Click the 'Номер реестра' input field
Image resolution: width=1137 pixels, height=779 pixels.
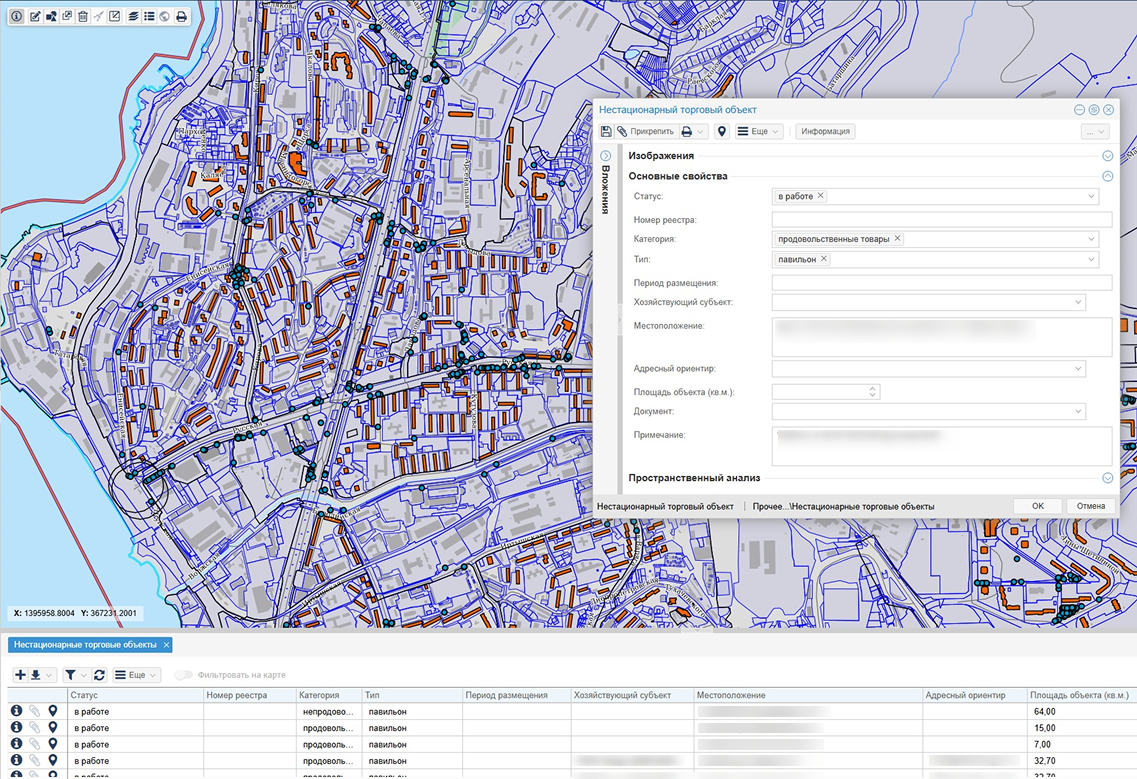click(x=941, y=220)
